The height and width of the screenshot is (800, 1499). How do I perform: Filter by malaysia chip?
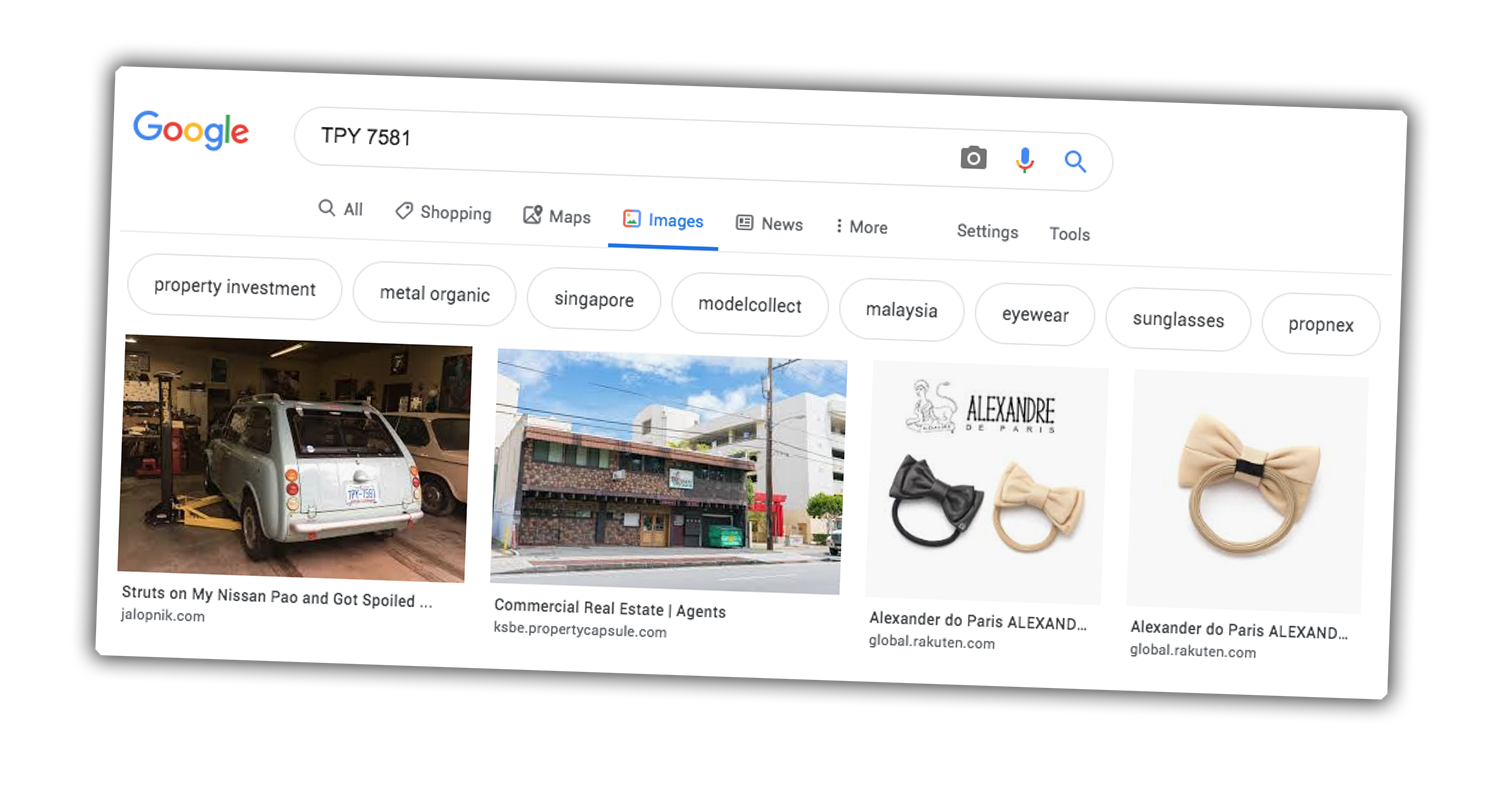[902, 310]
